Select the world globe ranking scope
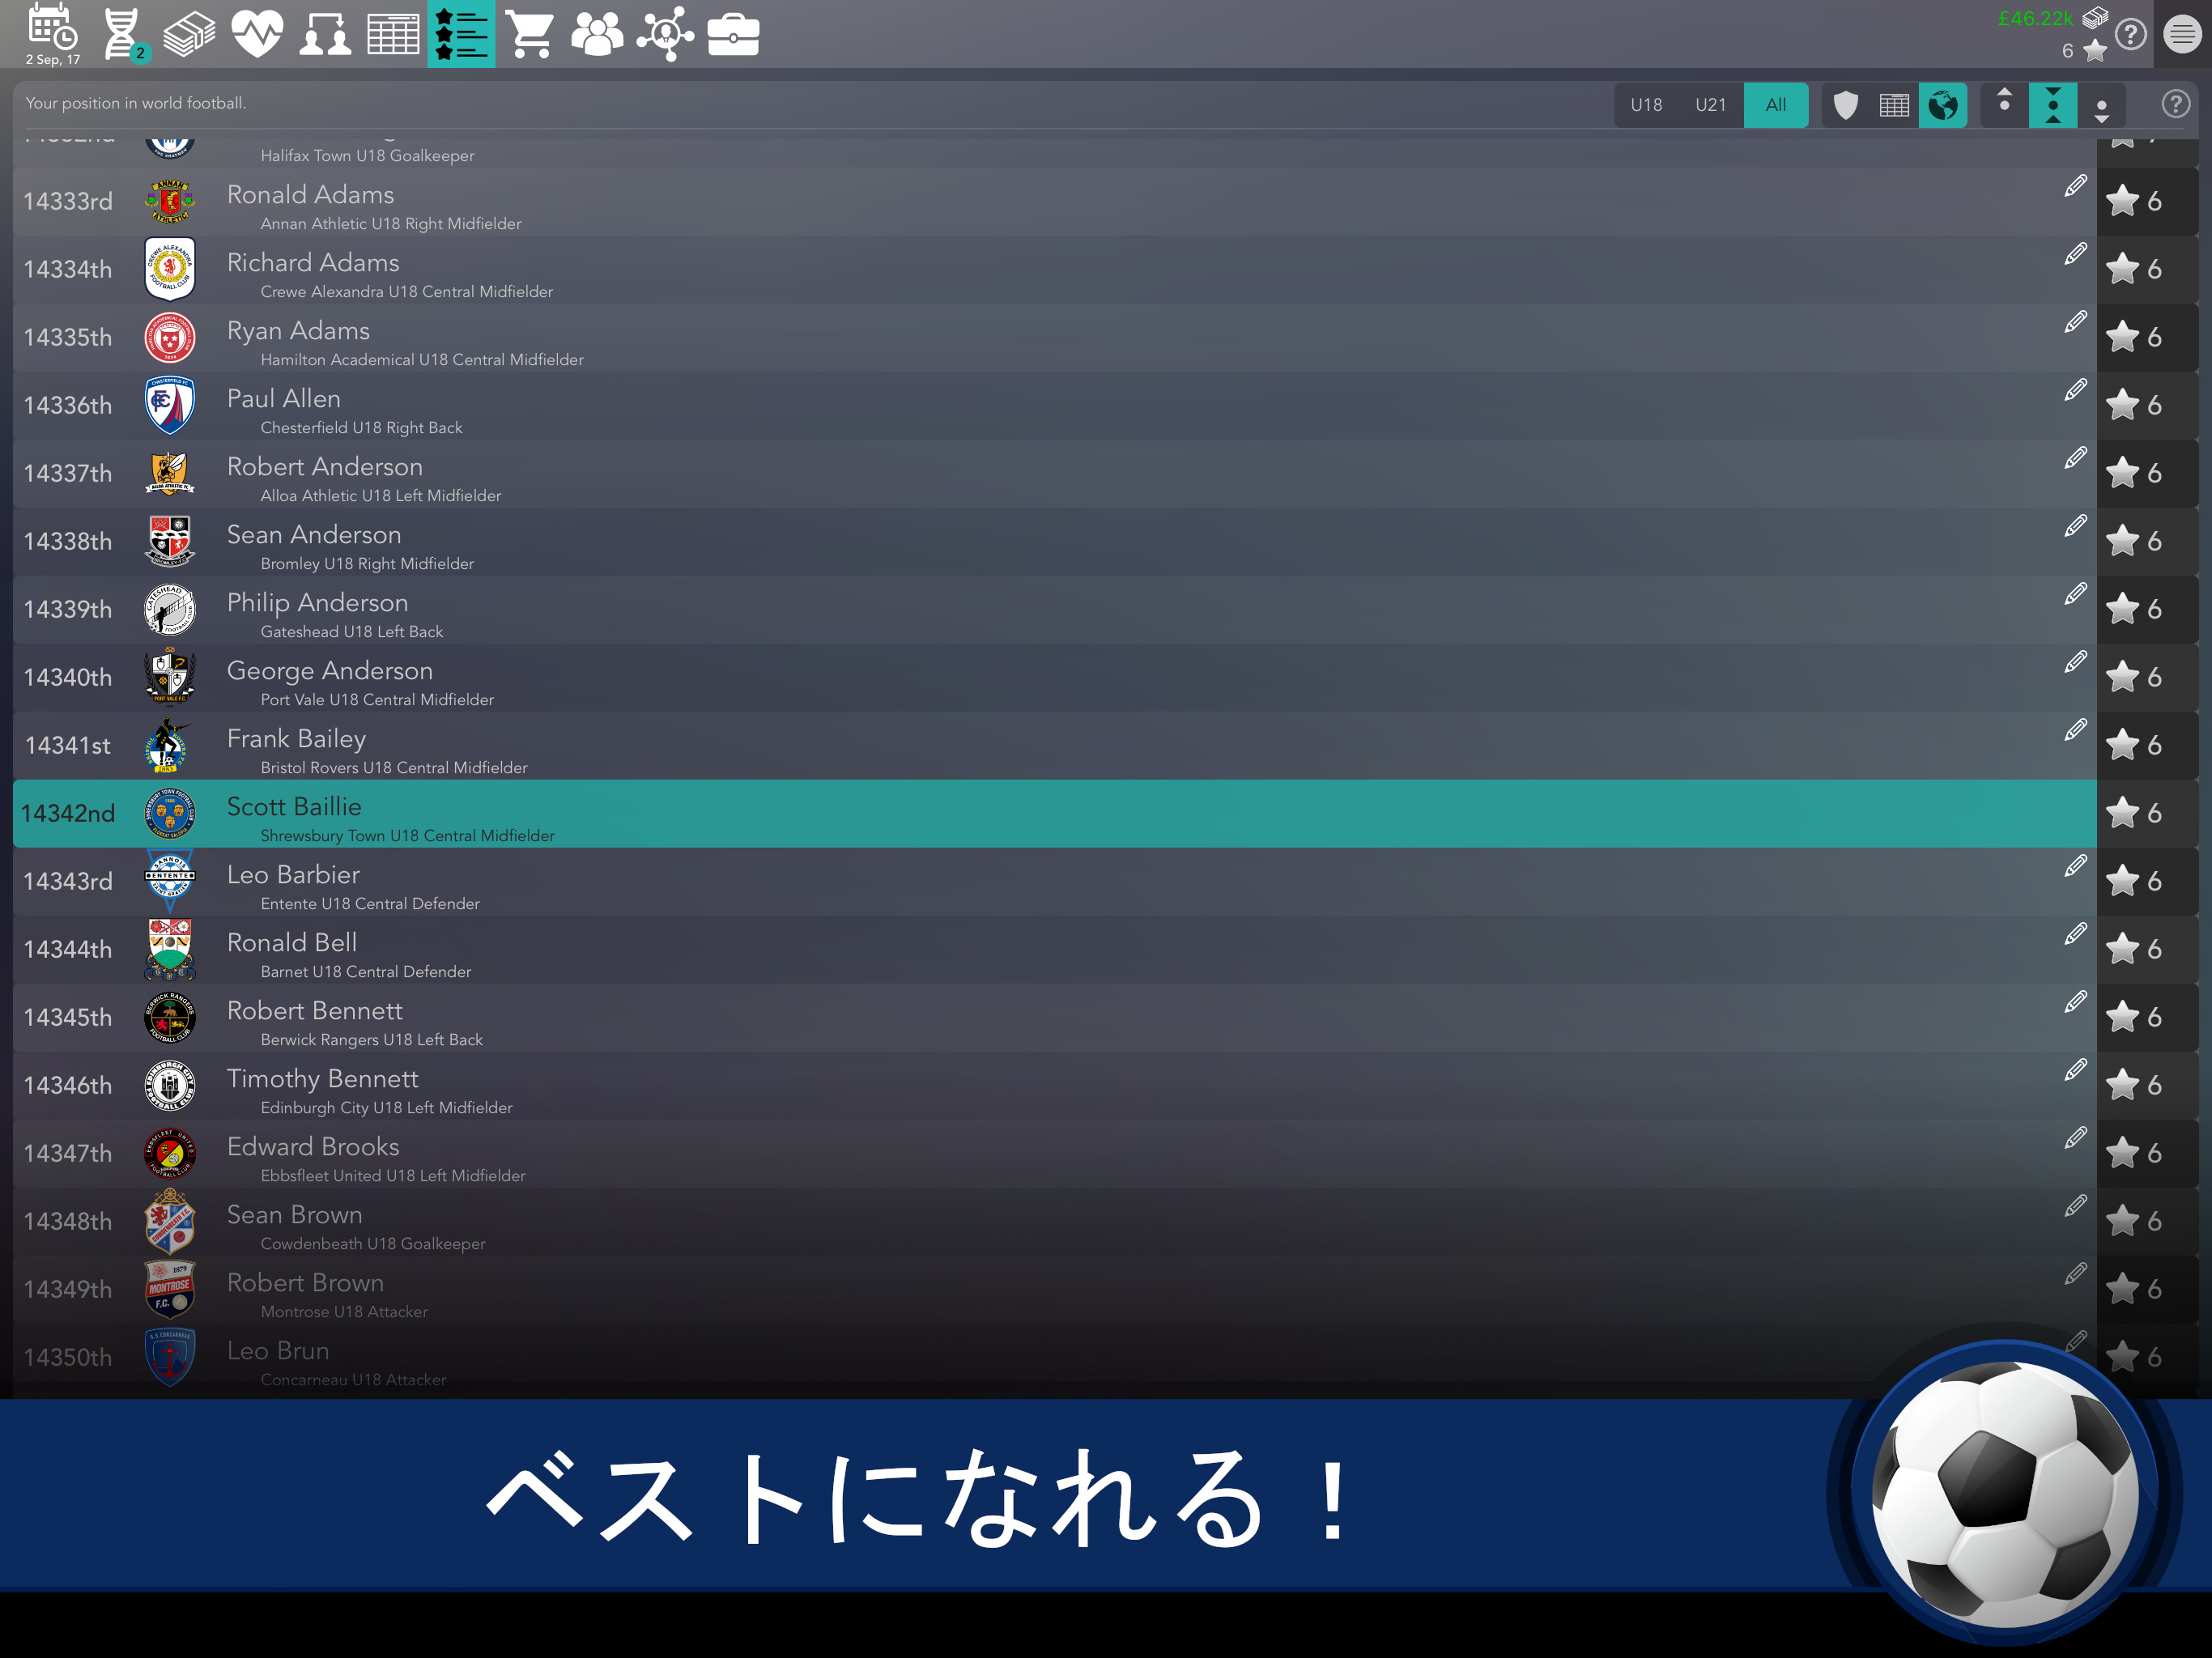 [x=1943, y=105]
